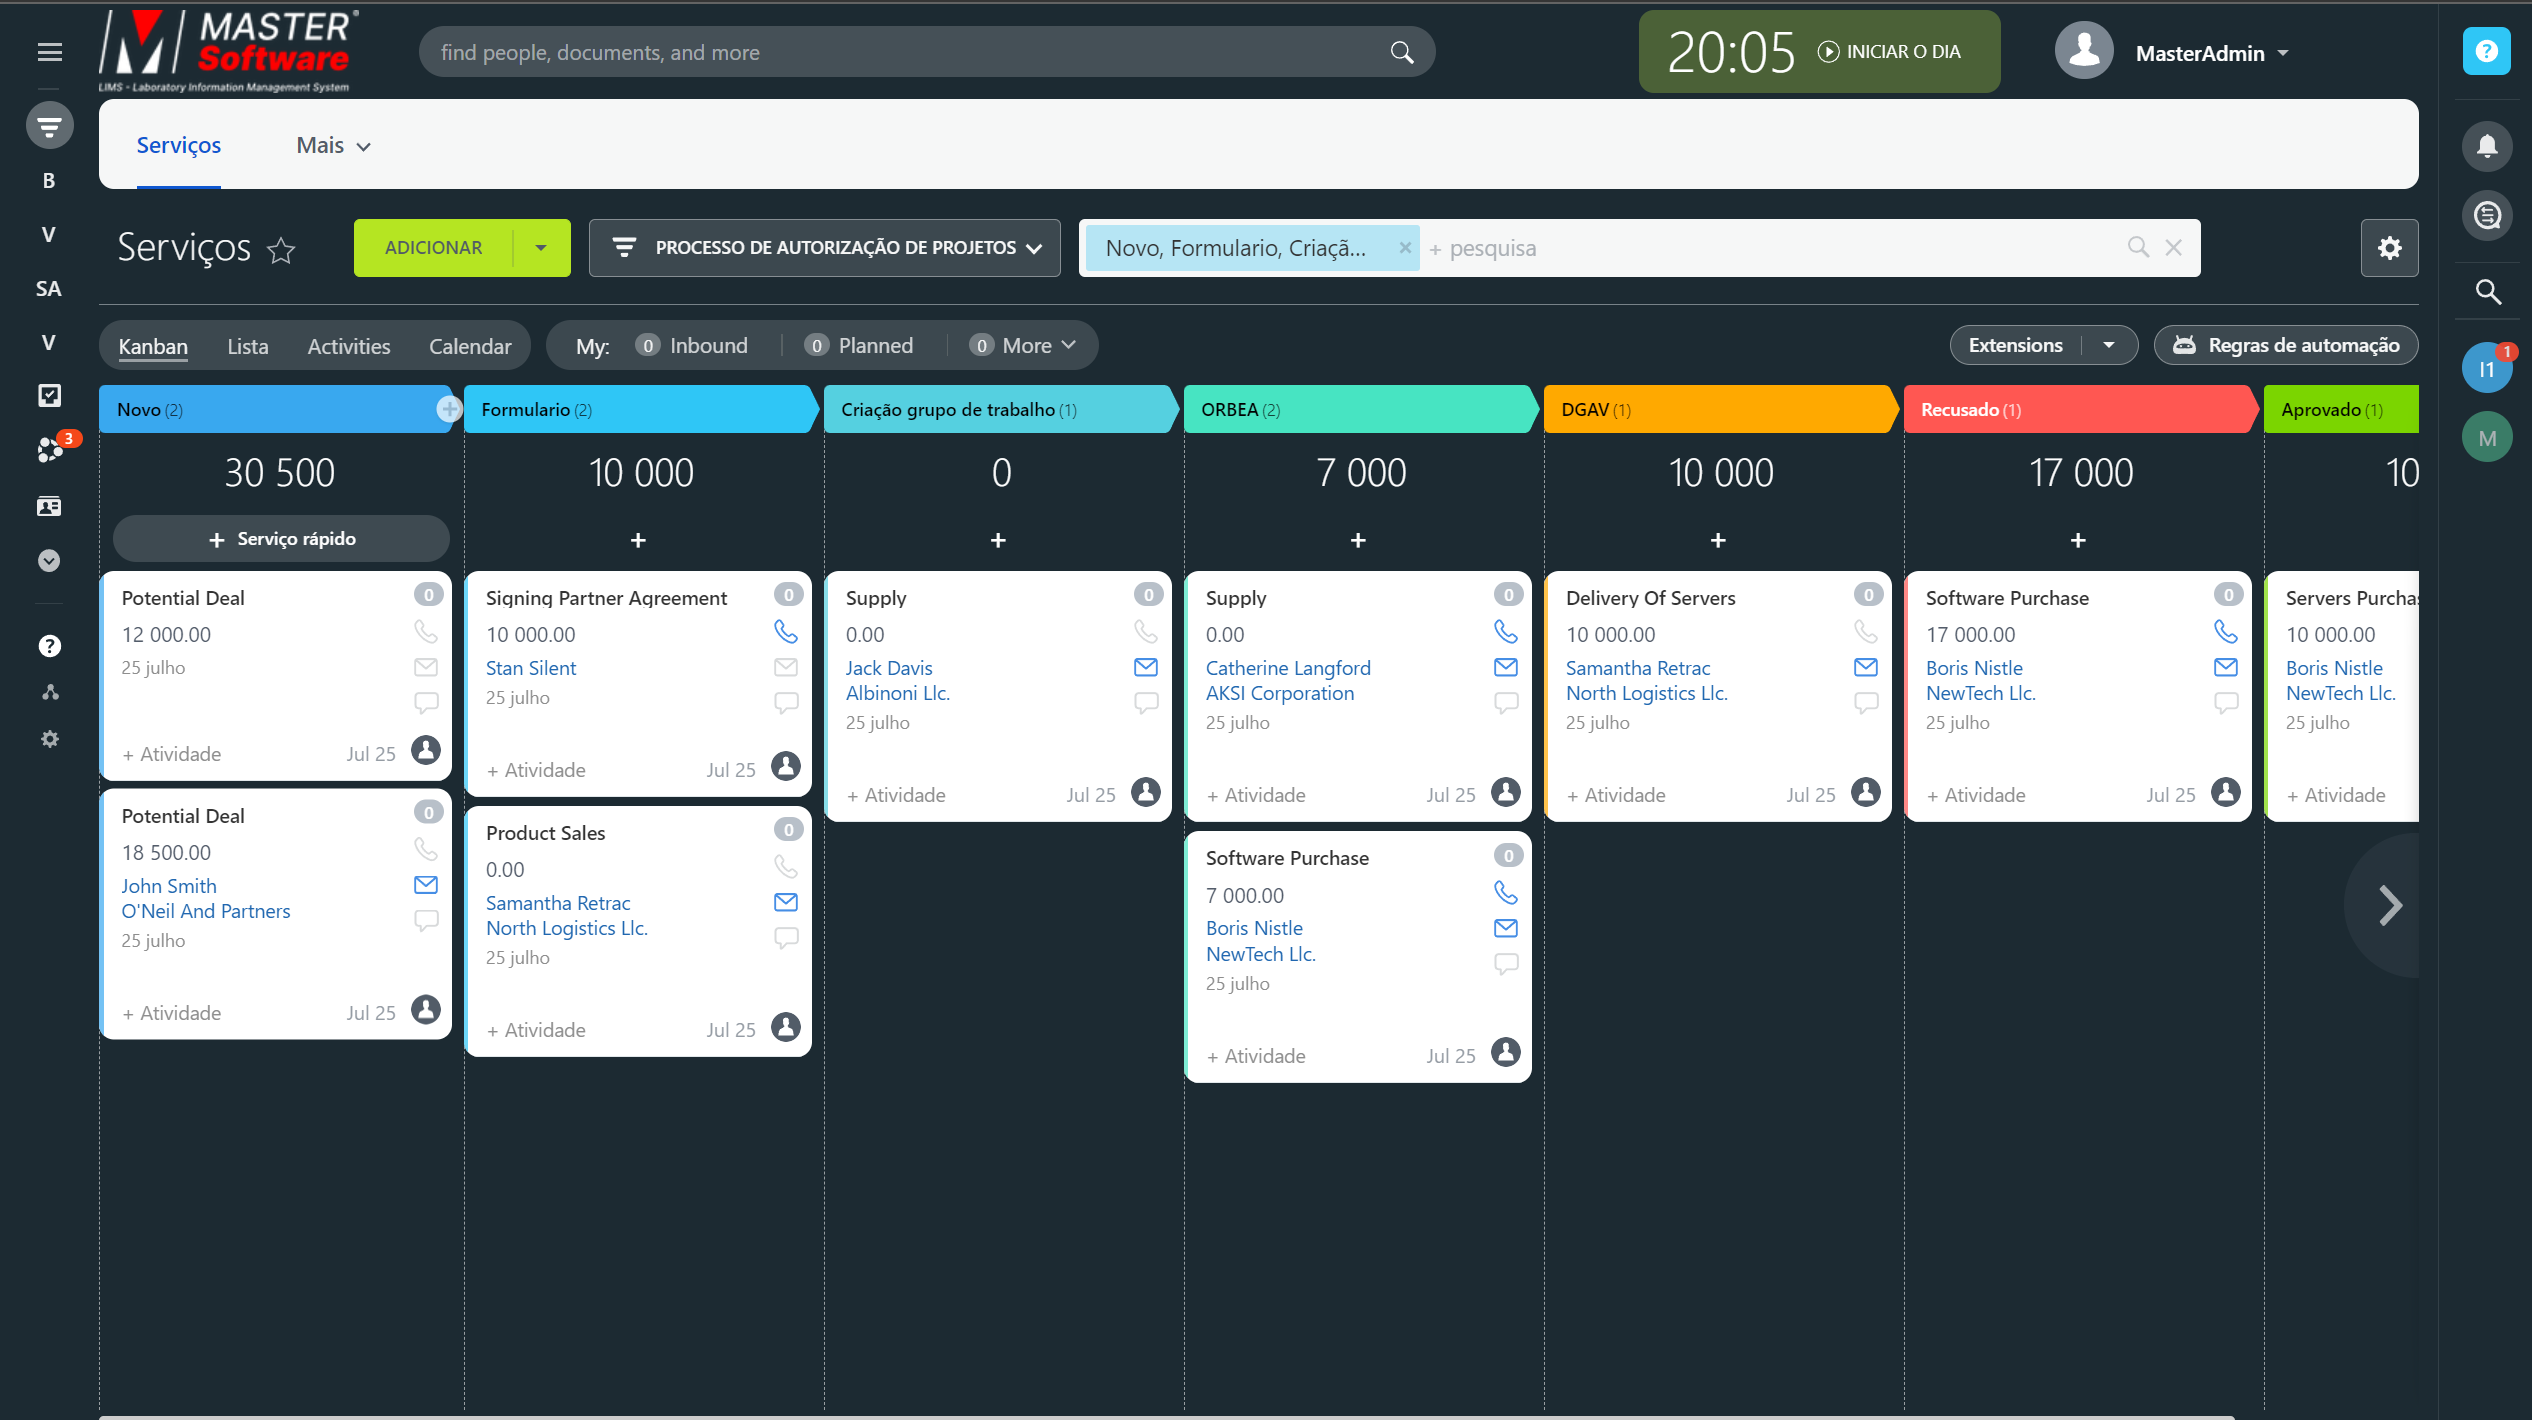Open the SA sidebar item

coord(49,289)
